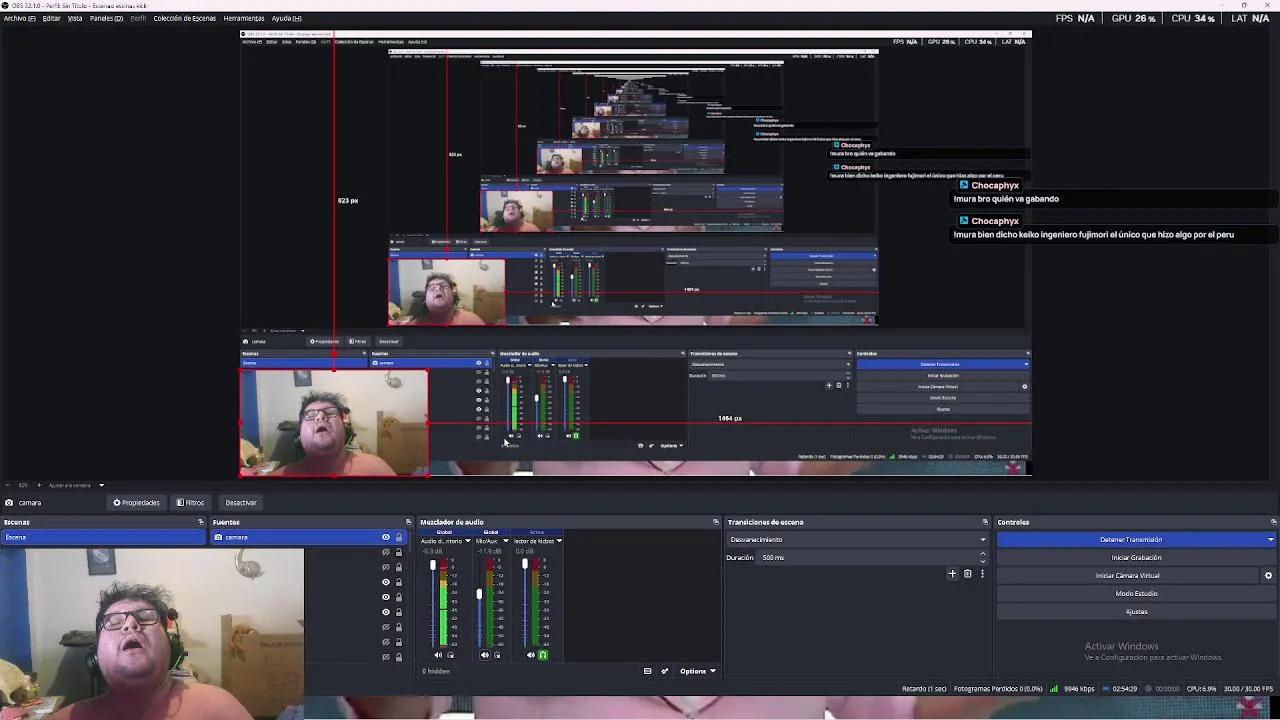The width and height of the screenshot is (1280, 720).
Task: Add a transition with the plus icon
Action: (952, 574)
